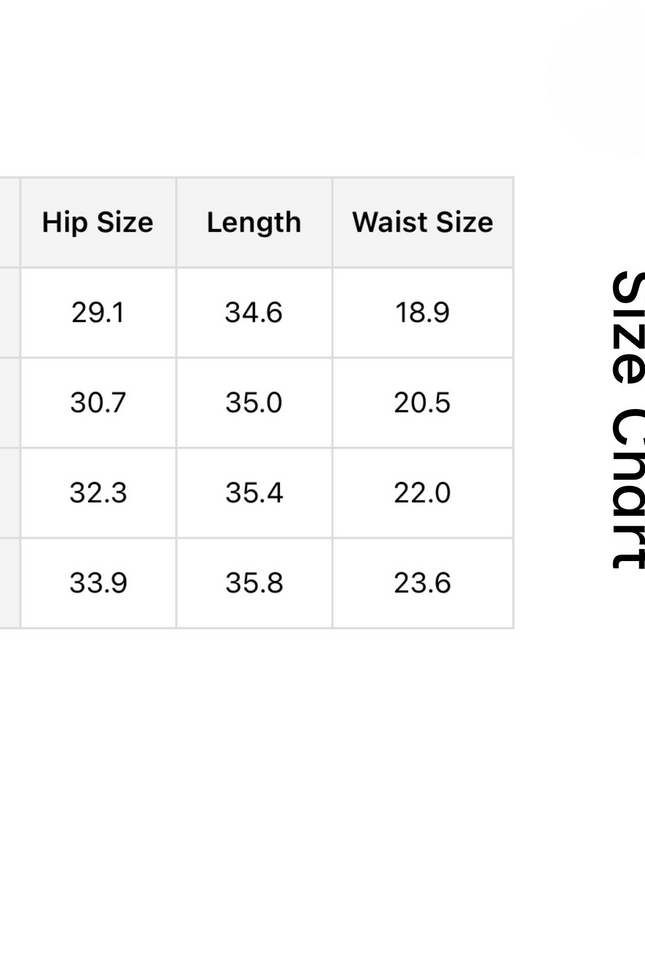Click the Waist Size column header

tap(422, 222)
